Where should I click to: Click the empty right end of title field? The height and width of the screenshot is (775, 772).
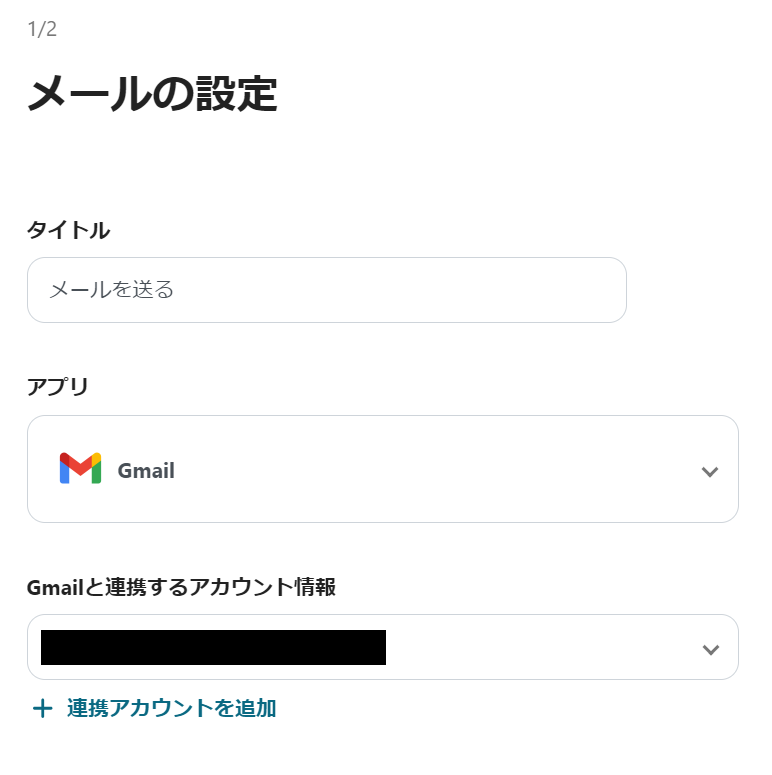[x=570, y=290]
